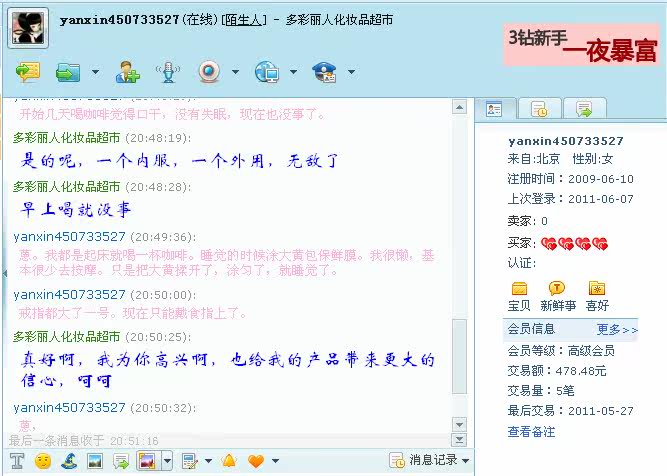This screenshot has height=476, width=667.
Task: Start voice chat with microphone icon
Action: [x=168, y=71]
